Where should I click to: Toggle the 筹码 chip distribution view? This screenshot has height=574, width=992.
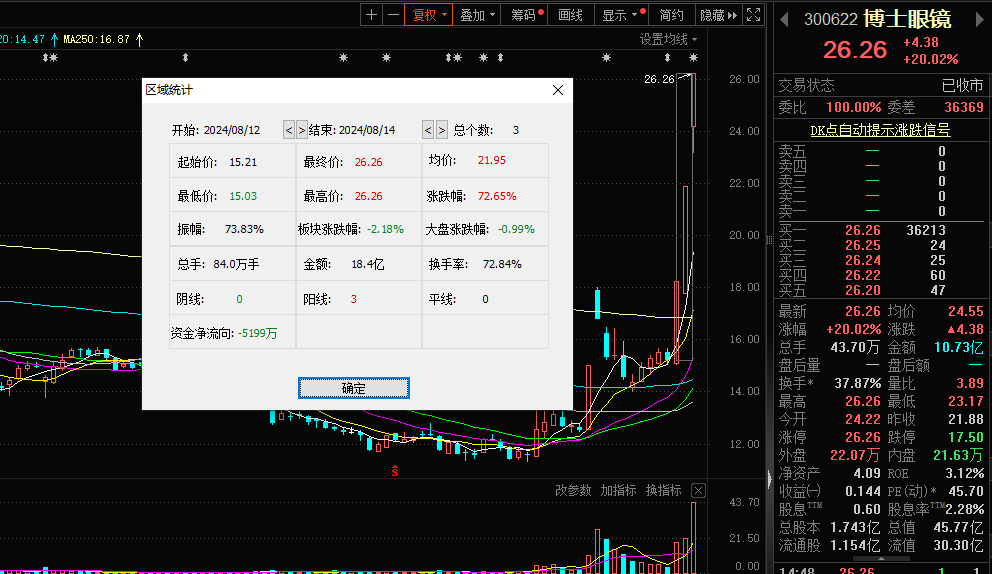click(x=526, y=15)
